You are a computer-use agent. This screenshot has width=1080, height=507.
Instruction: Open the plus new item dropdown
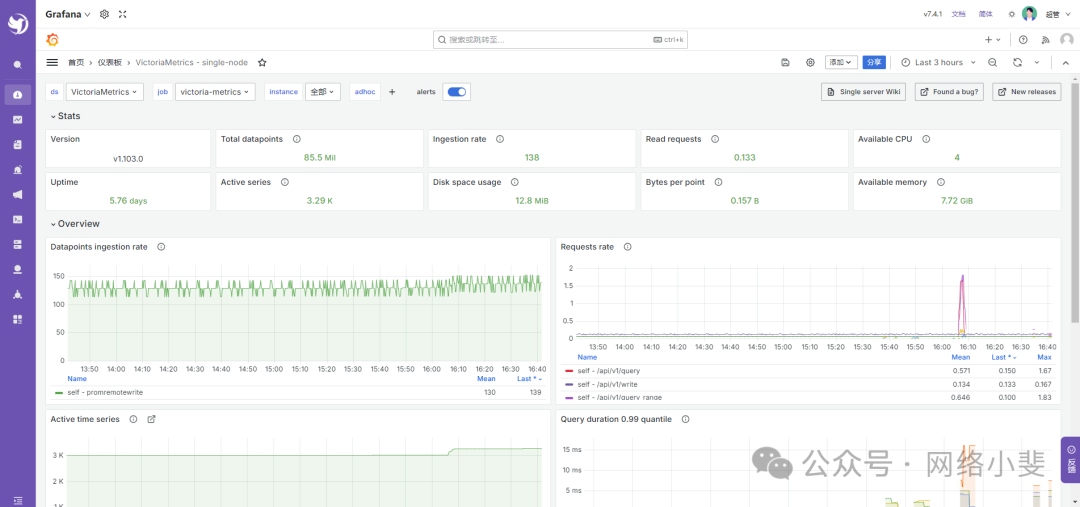(x=993, y=40)
